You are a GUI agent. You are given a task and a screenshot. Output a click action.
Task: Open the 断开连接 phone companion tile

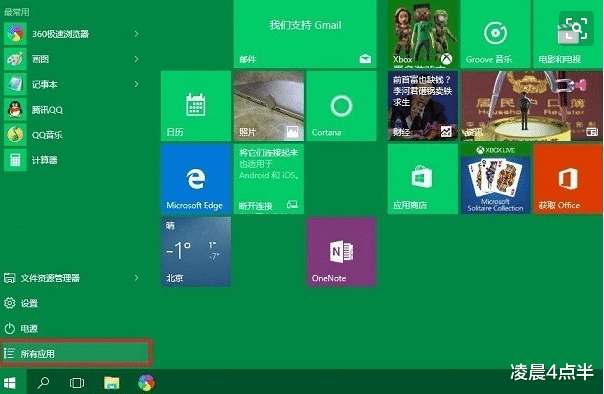269,179
